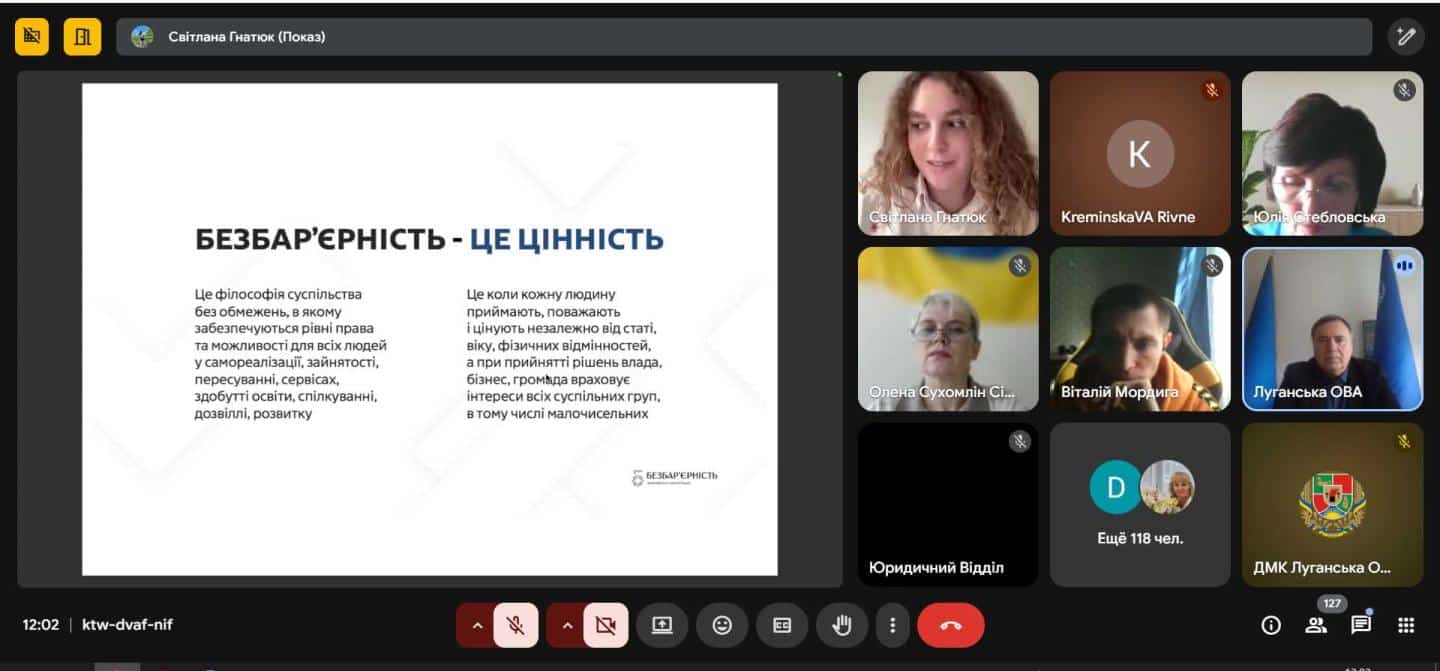Viewport: 1440px width, 671px height.
Task: Open the emoji reactions picker
Action: (x=722, y=626)
